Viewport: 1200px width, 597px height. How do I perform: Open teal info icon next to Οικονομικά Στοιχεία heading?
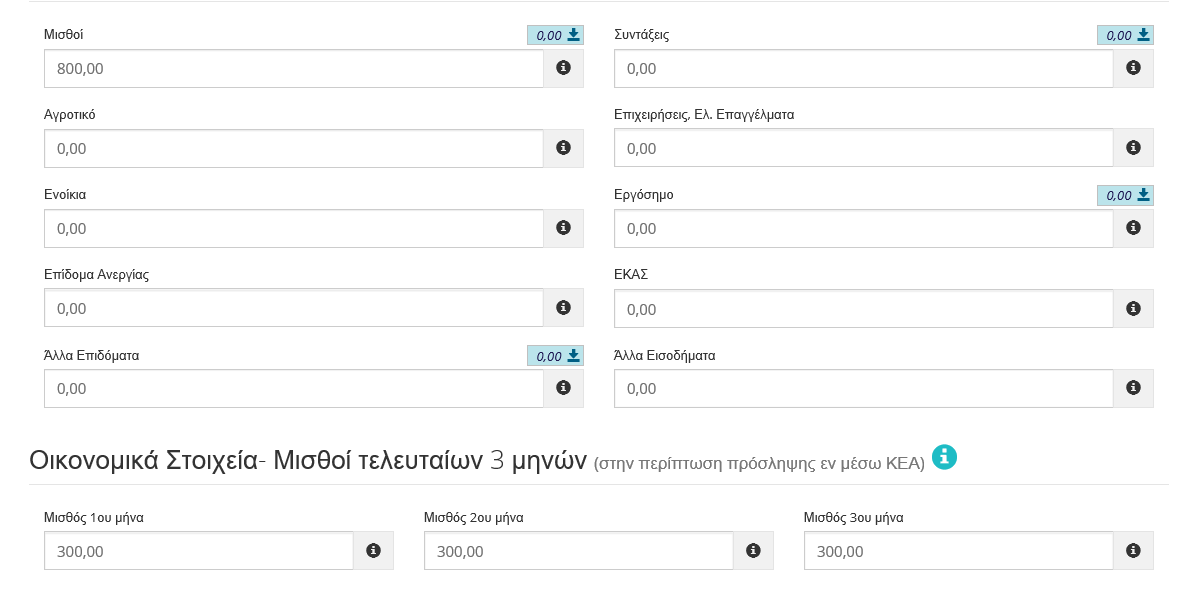(944, 458)
